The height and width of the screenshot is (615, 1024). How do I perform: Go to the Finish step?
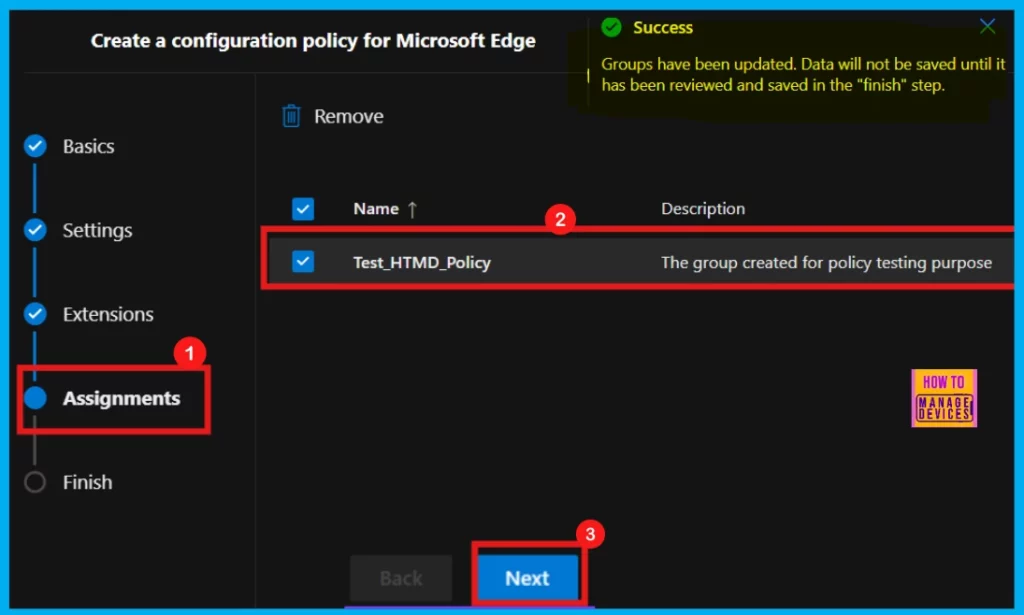88,482
